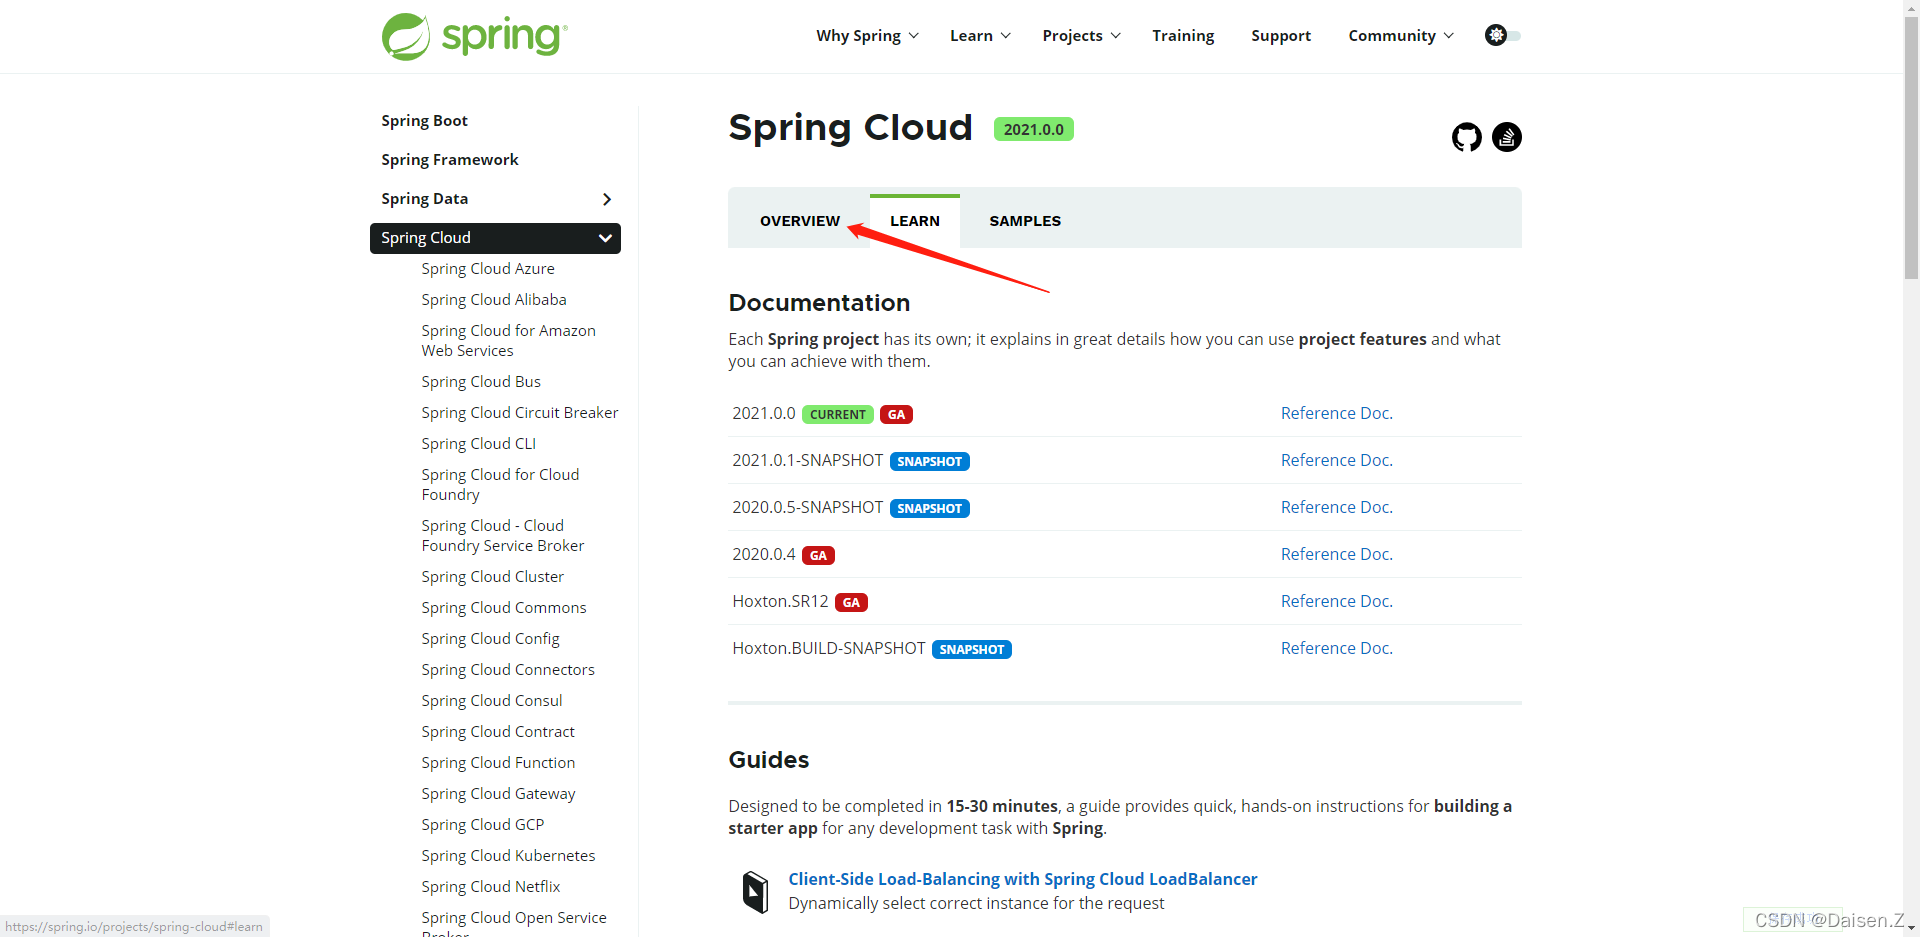
Task: Click the CURRENT badge on 2021.0.0 row
Action: (x=837, y=415)
